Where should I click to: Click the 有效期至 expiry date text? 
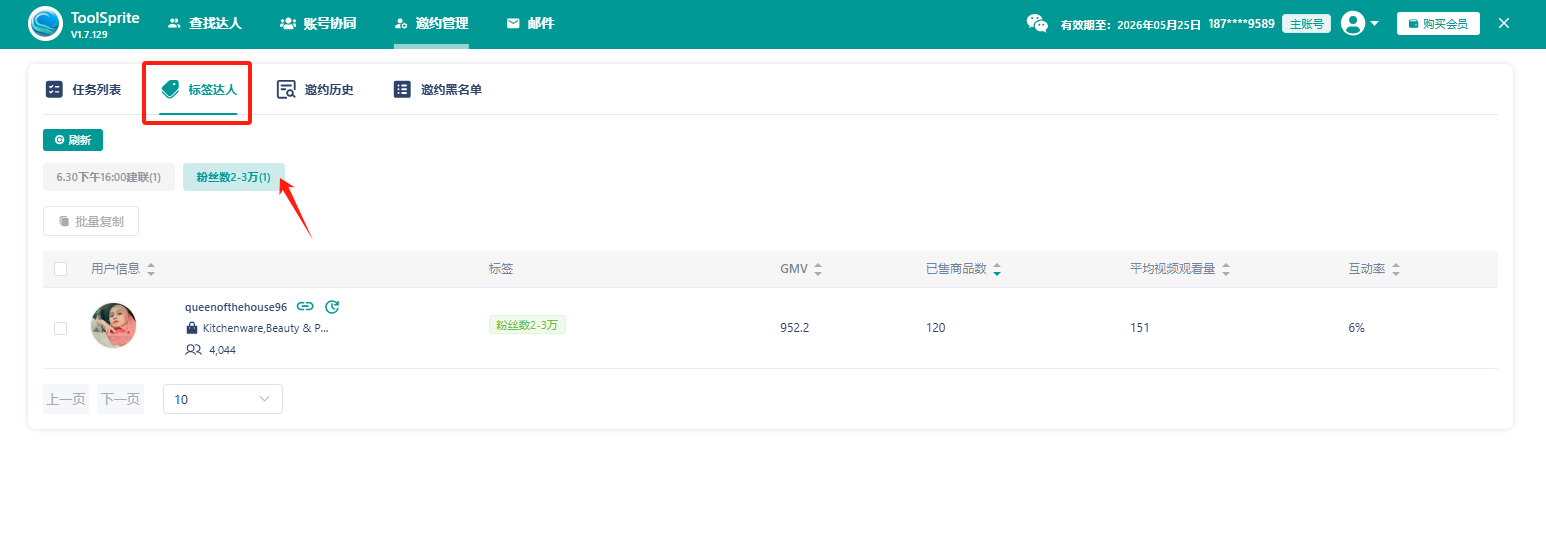(1130, 24)
